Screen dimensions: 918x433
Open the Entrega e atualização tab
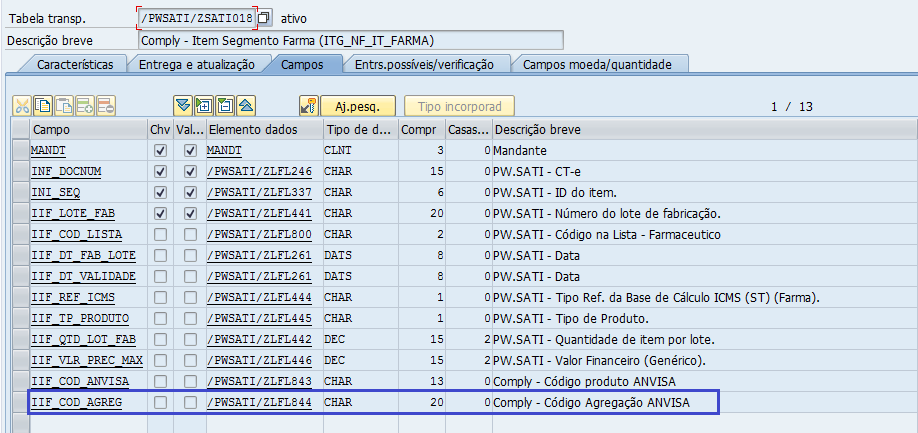(196, 64)
